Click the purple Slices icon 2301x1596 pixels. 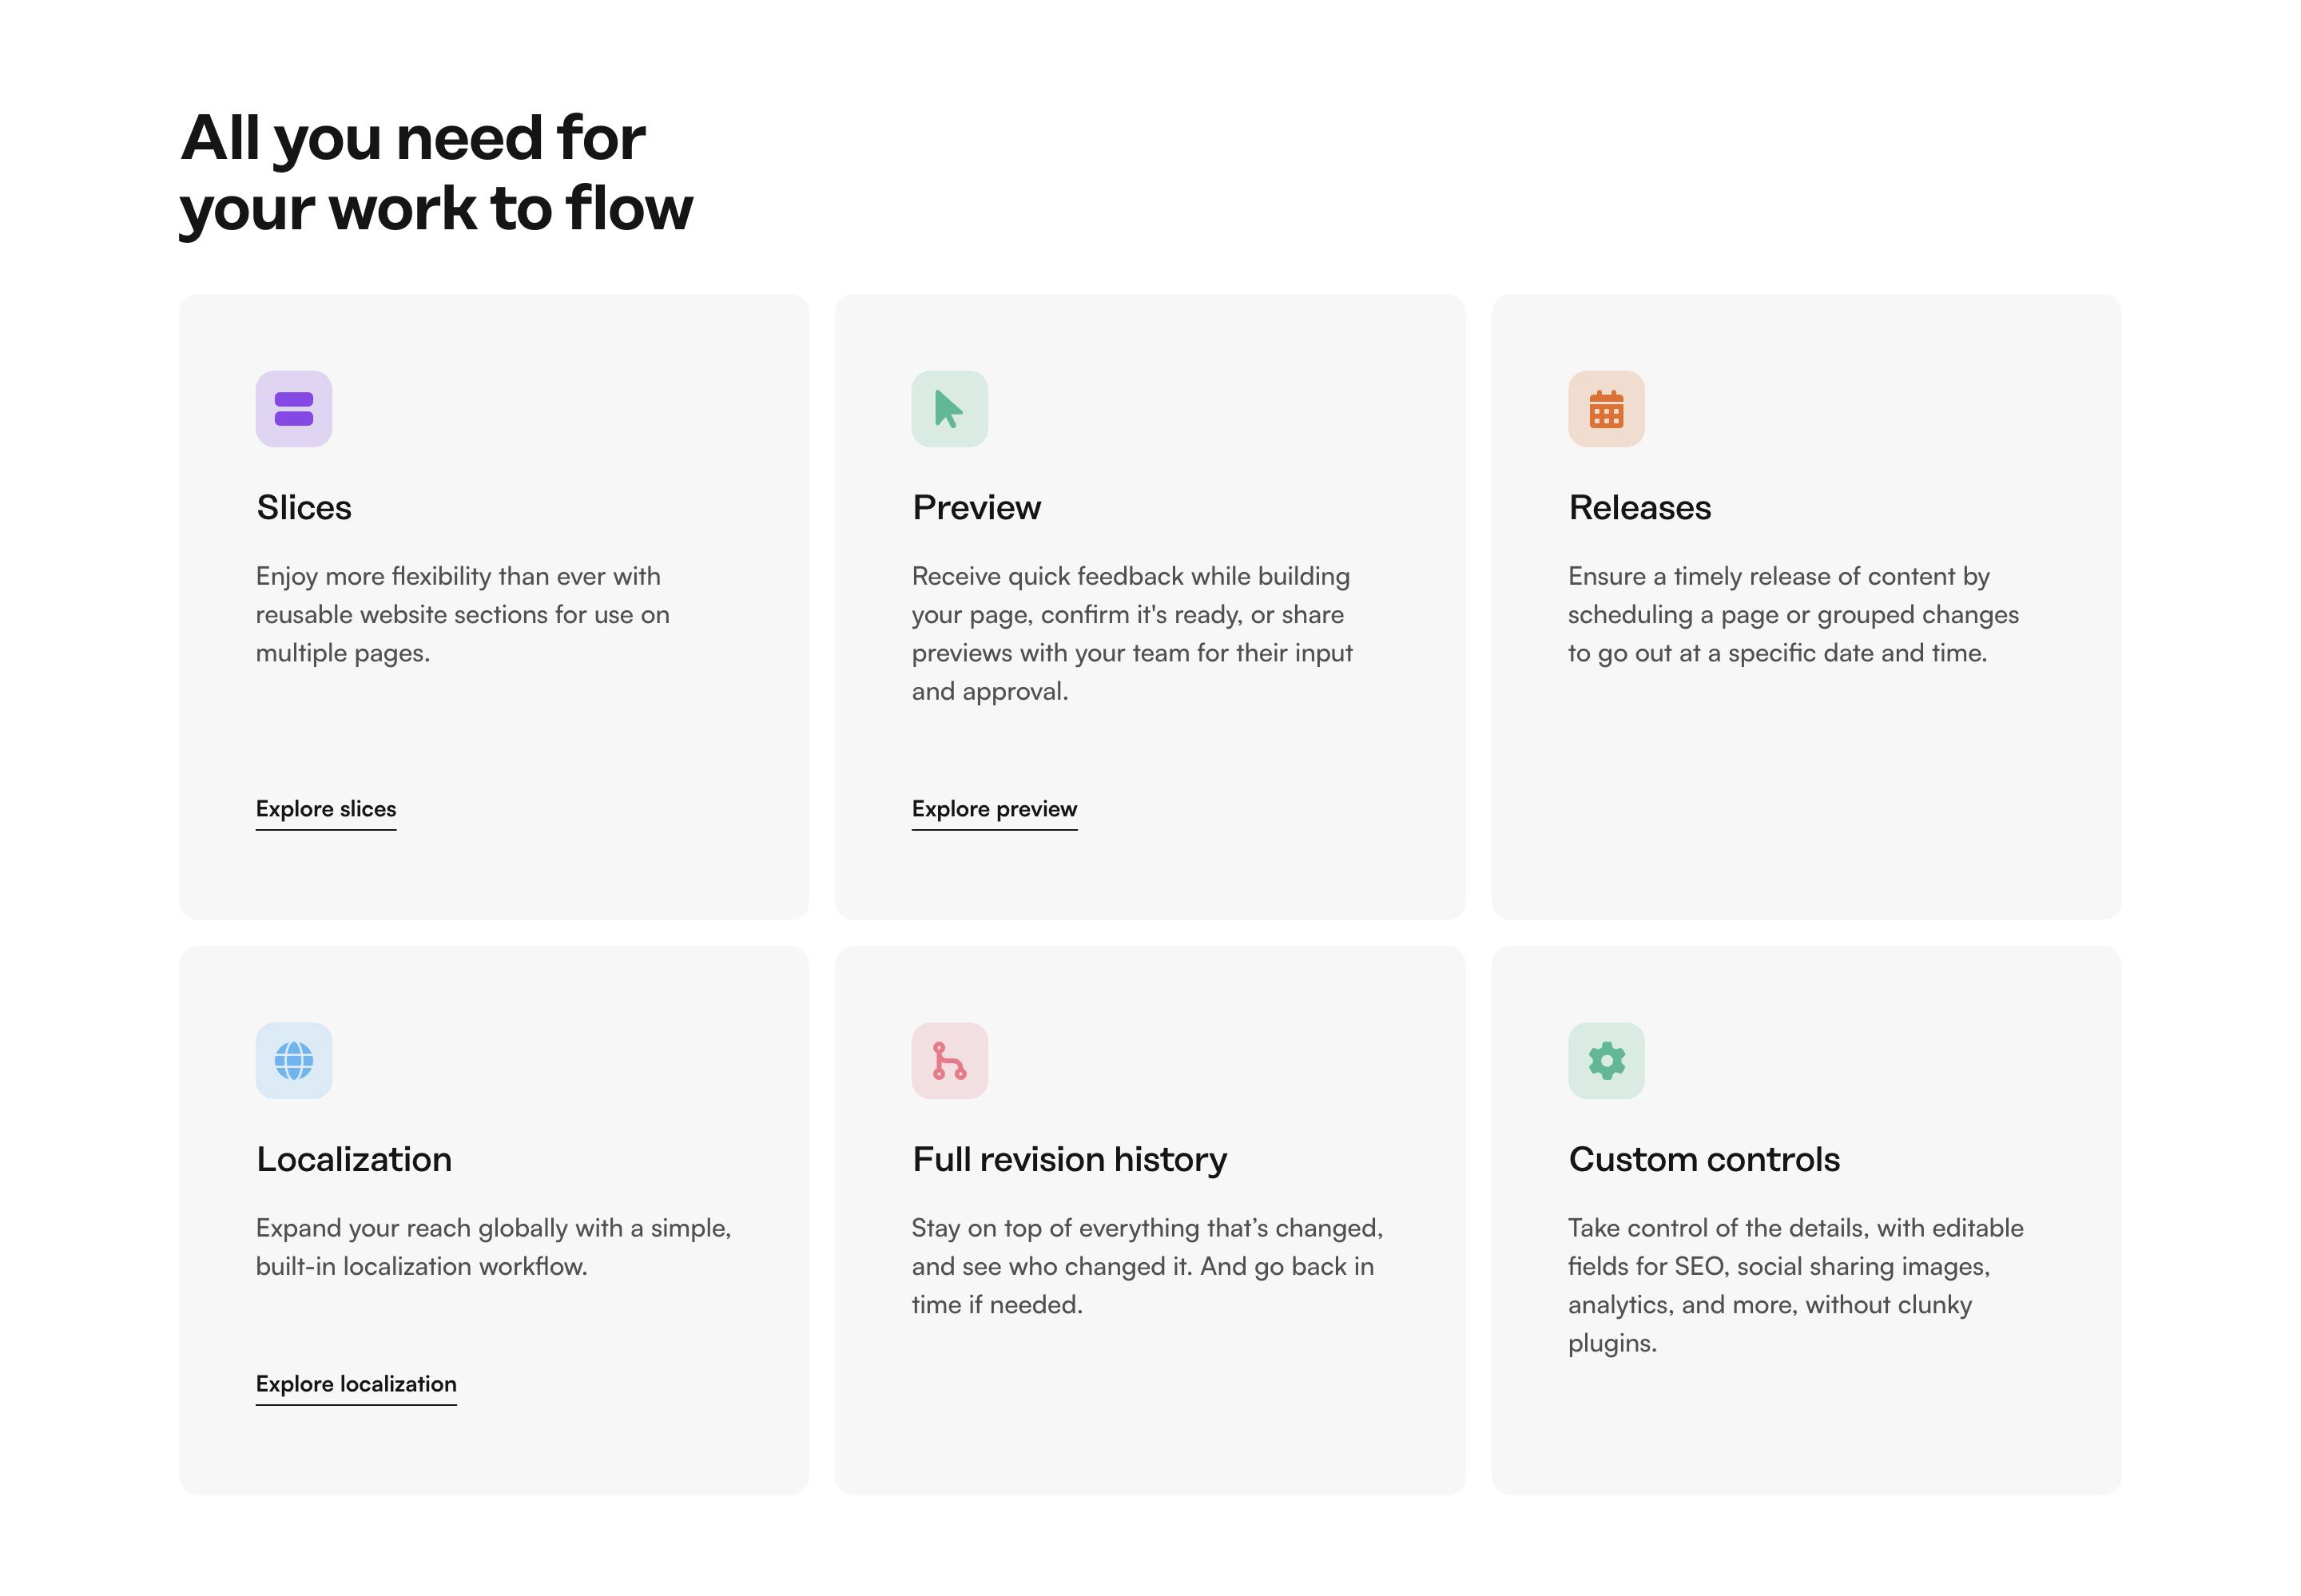pos(293,409)
